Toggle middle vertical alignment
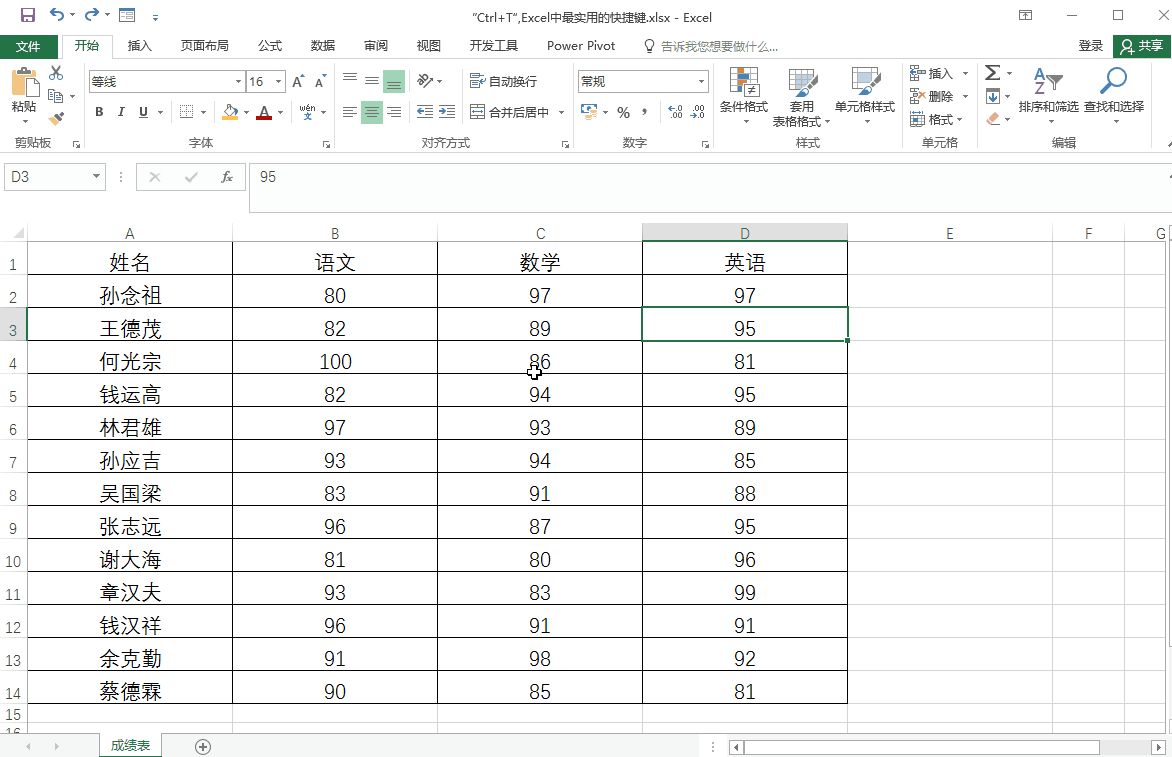1172x757 pixels. point(371,81)
